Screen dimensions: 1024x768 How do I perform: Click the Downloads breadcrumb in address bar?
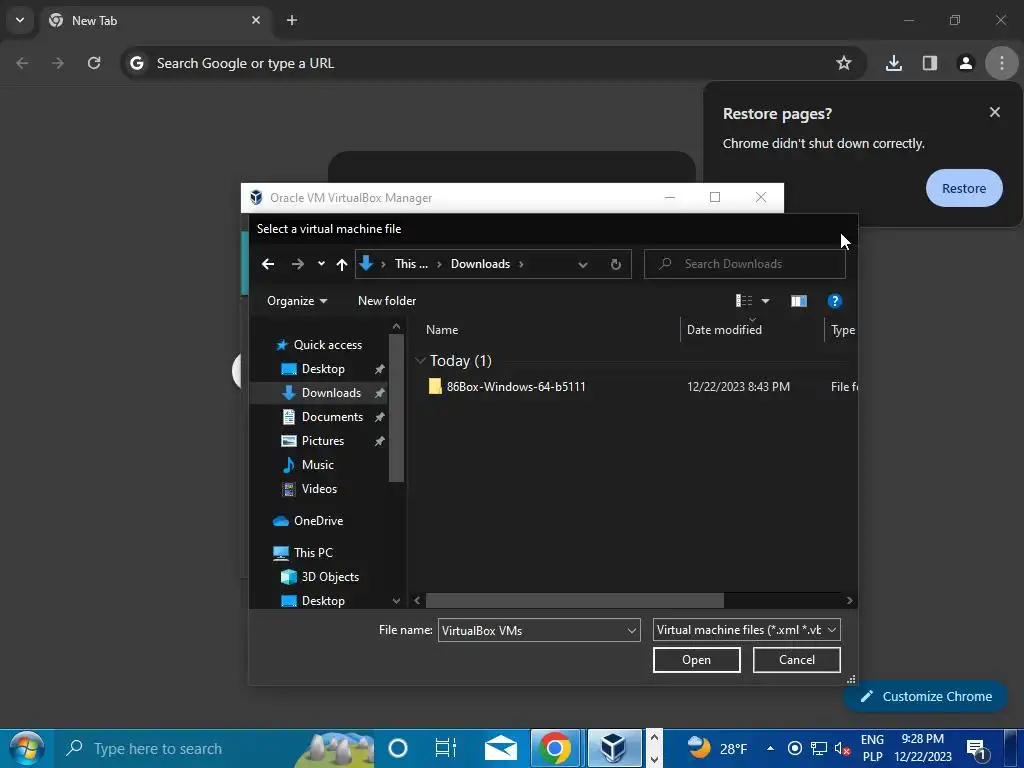pos(480,264)
